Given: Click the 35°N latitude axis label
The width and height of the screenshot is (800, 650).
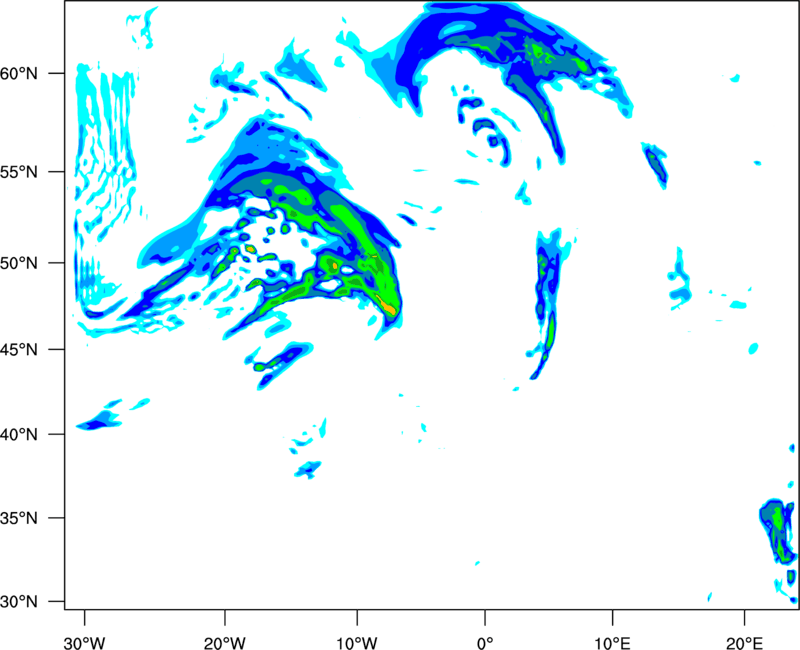Looking at the screenshot, I should [x=19, y=518].
